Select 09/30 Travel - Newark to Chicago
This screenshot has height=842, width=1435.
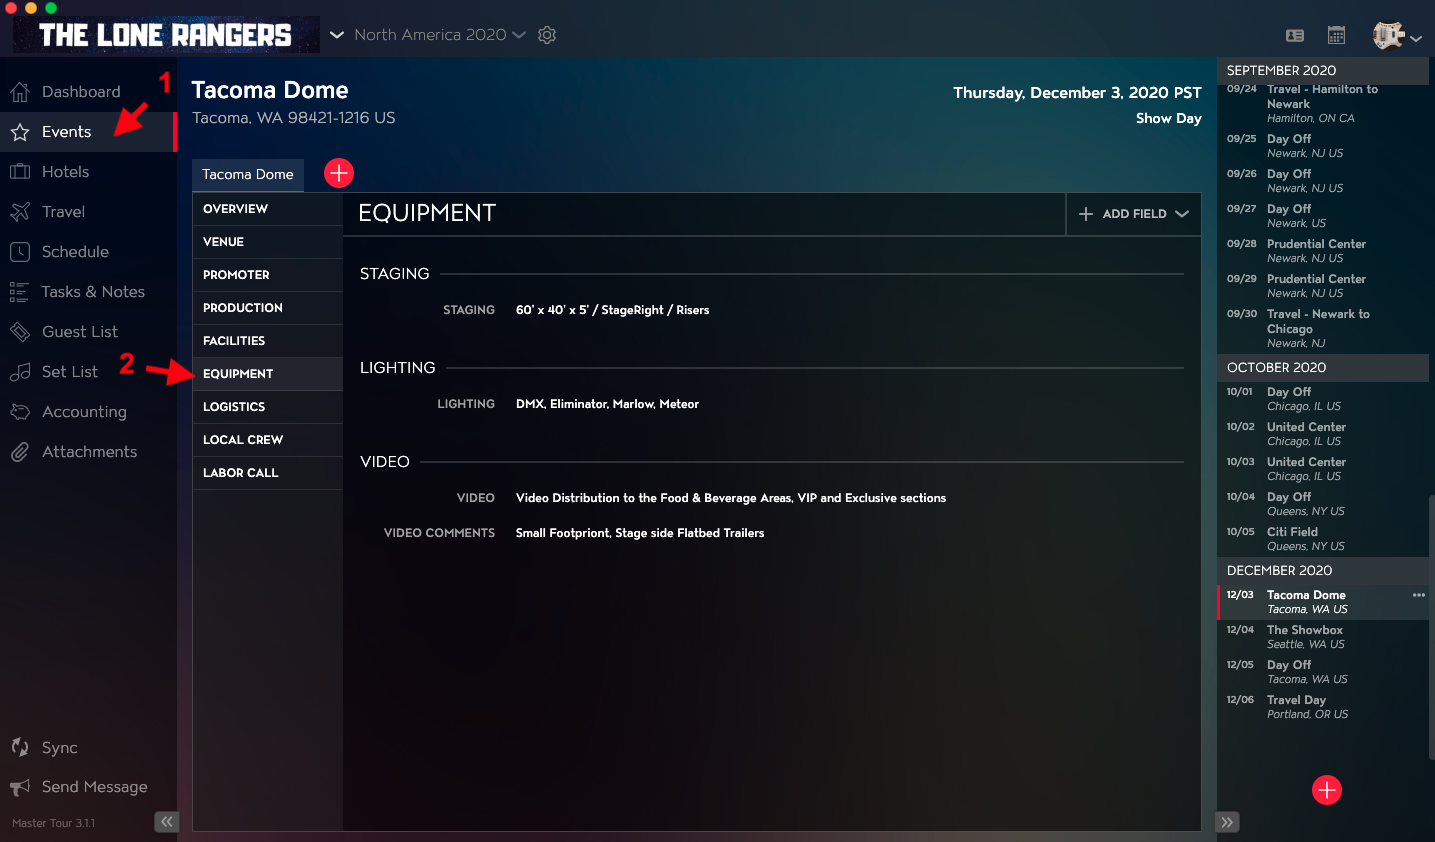1322,328
